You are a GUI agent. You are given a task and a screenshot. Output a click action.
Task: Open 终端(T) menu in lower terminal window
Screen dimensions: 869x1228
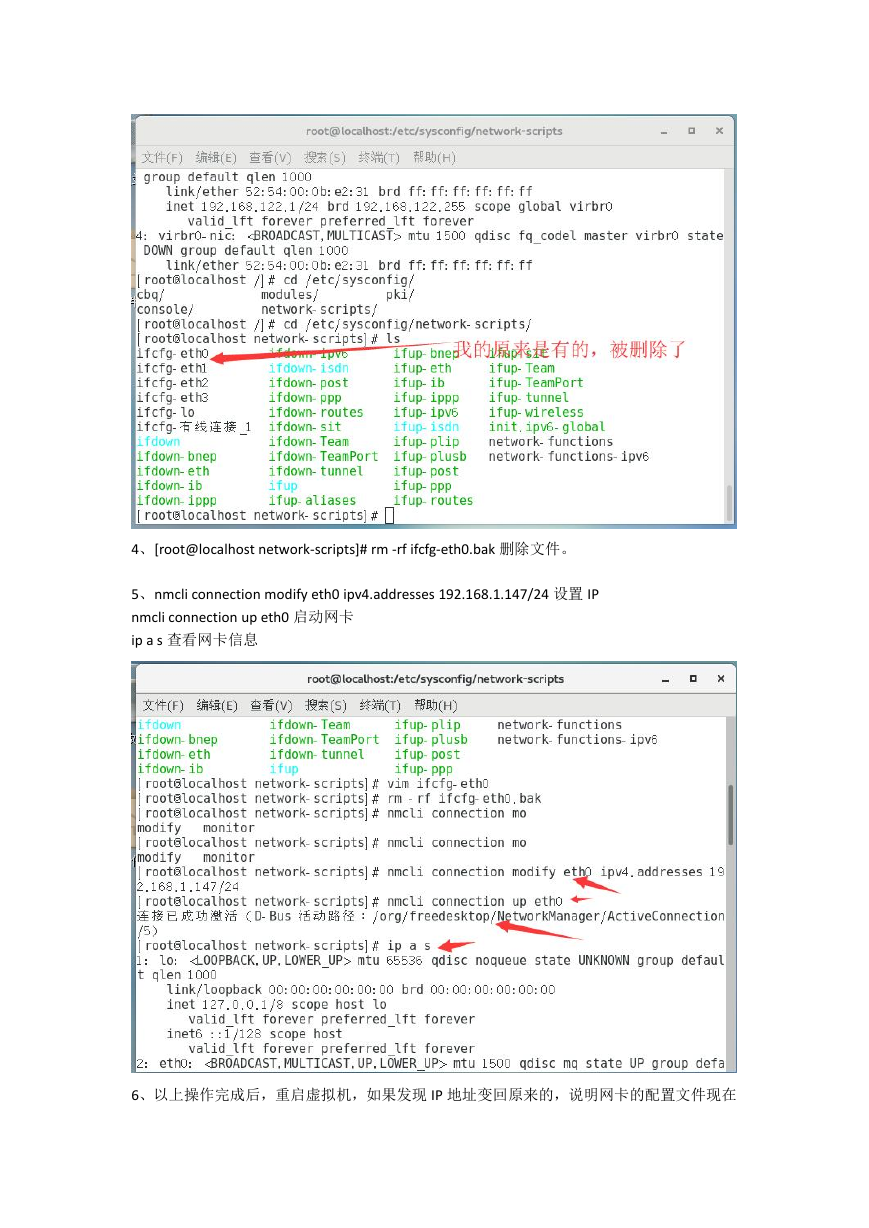(x=380, y=705)
